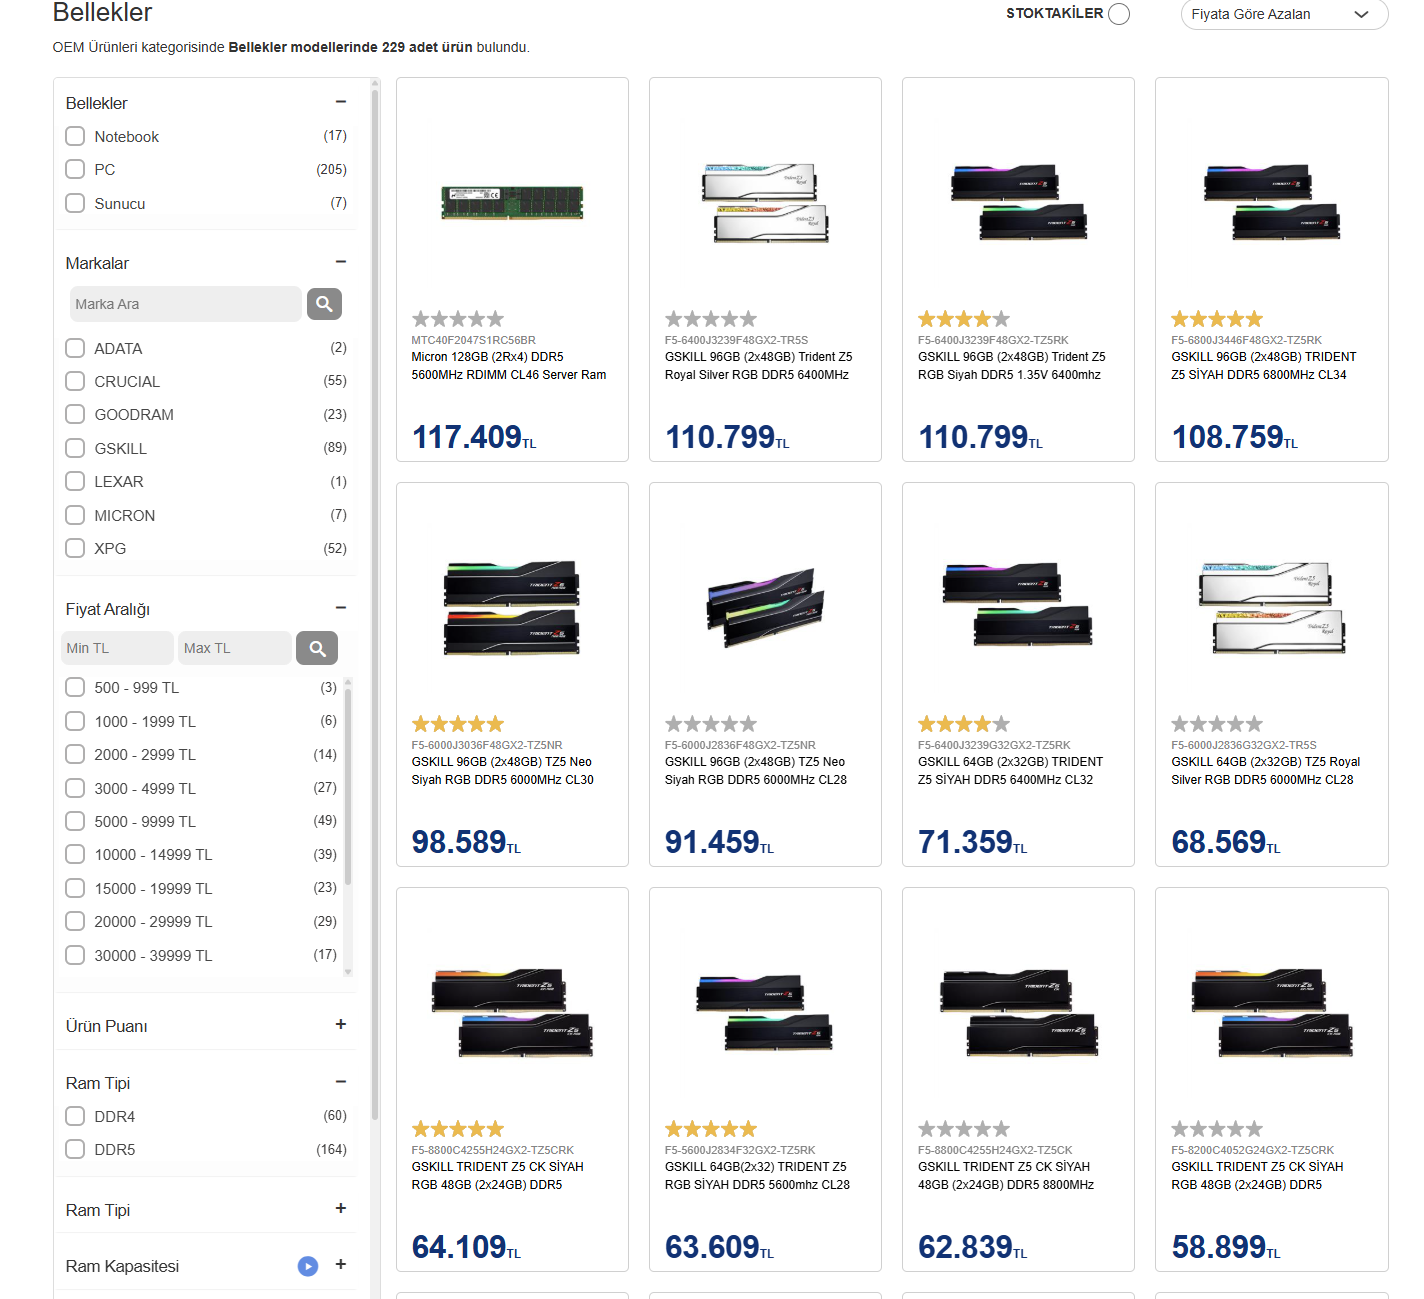
Task: Tick the GOODRAM brand checkbox
Action: click(75, 414)
